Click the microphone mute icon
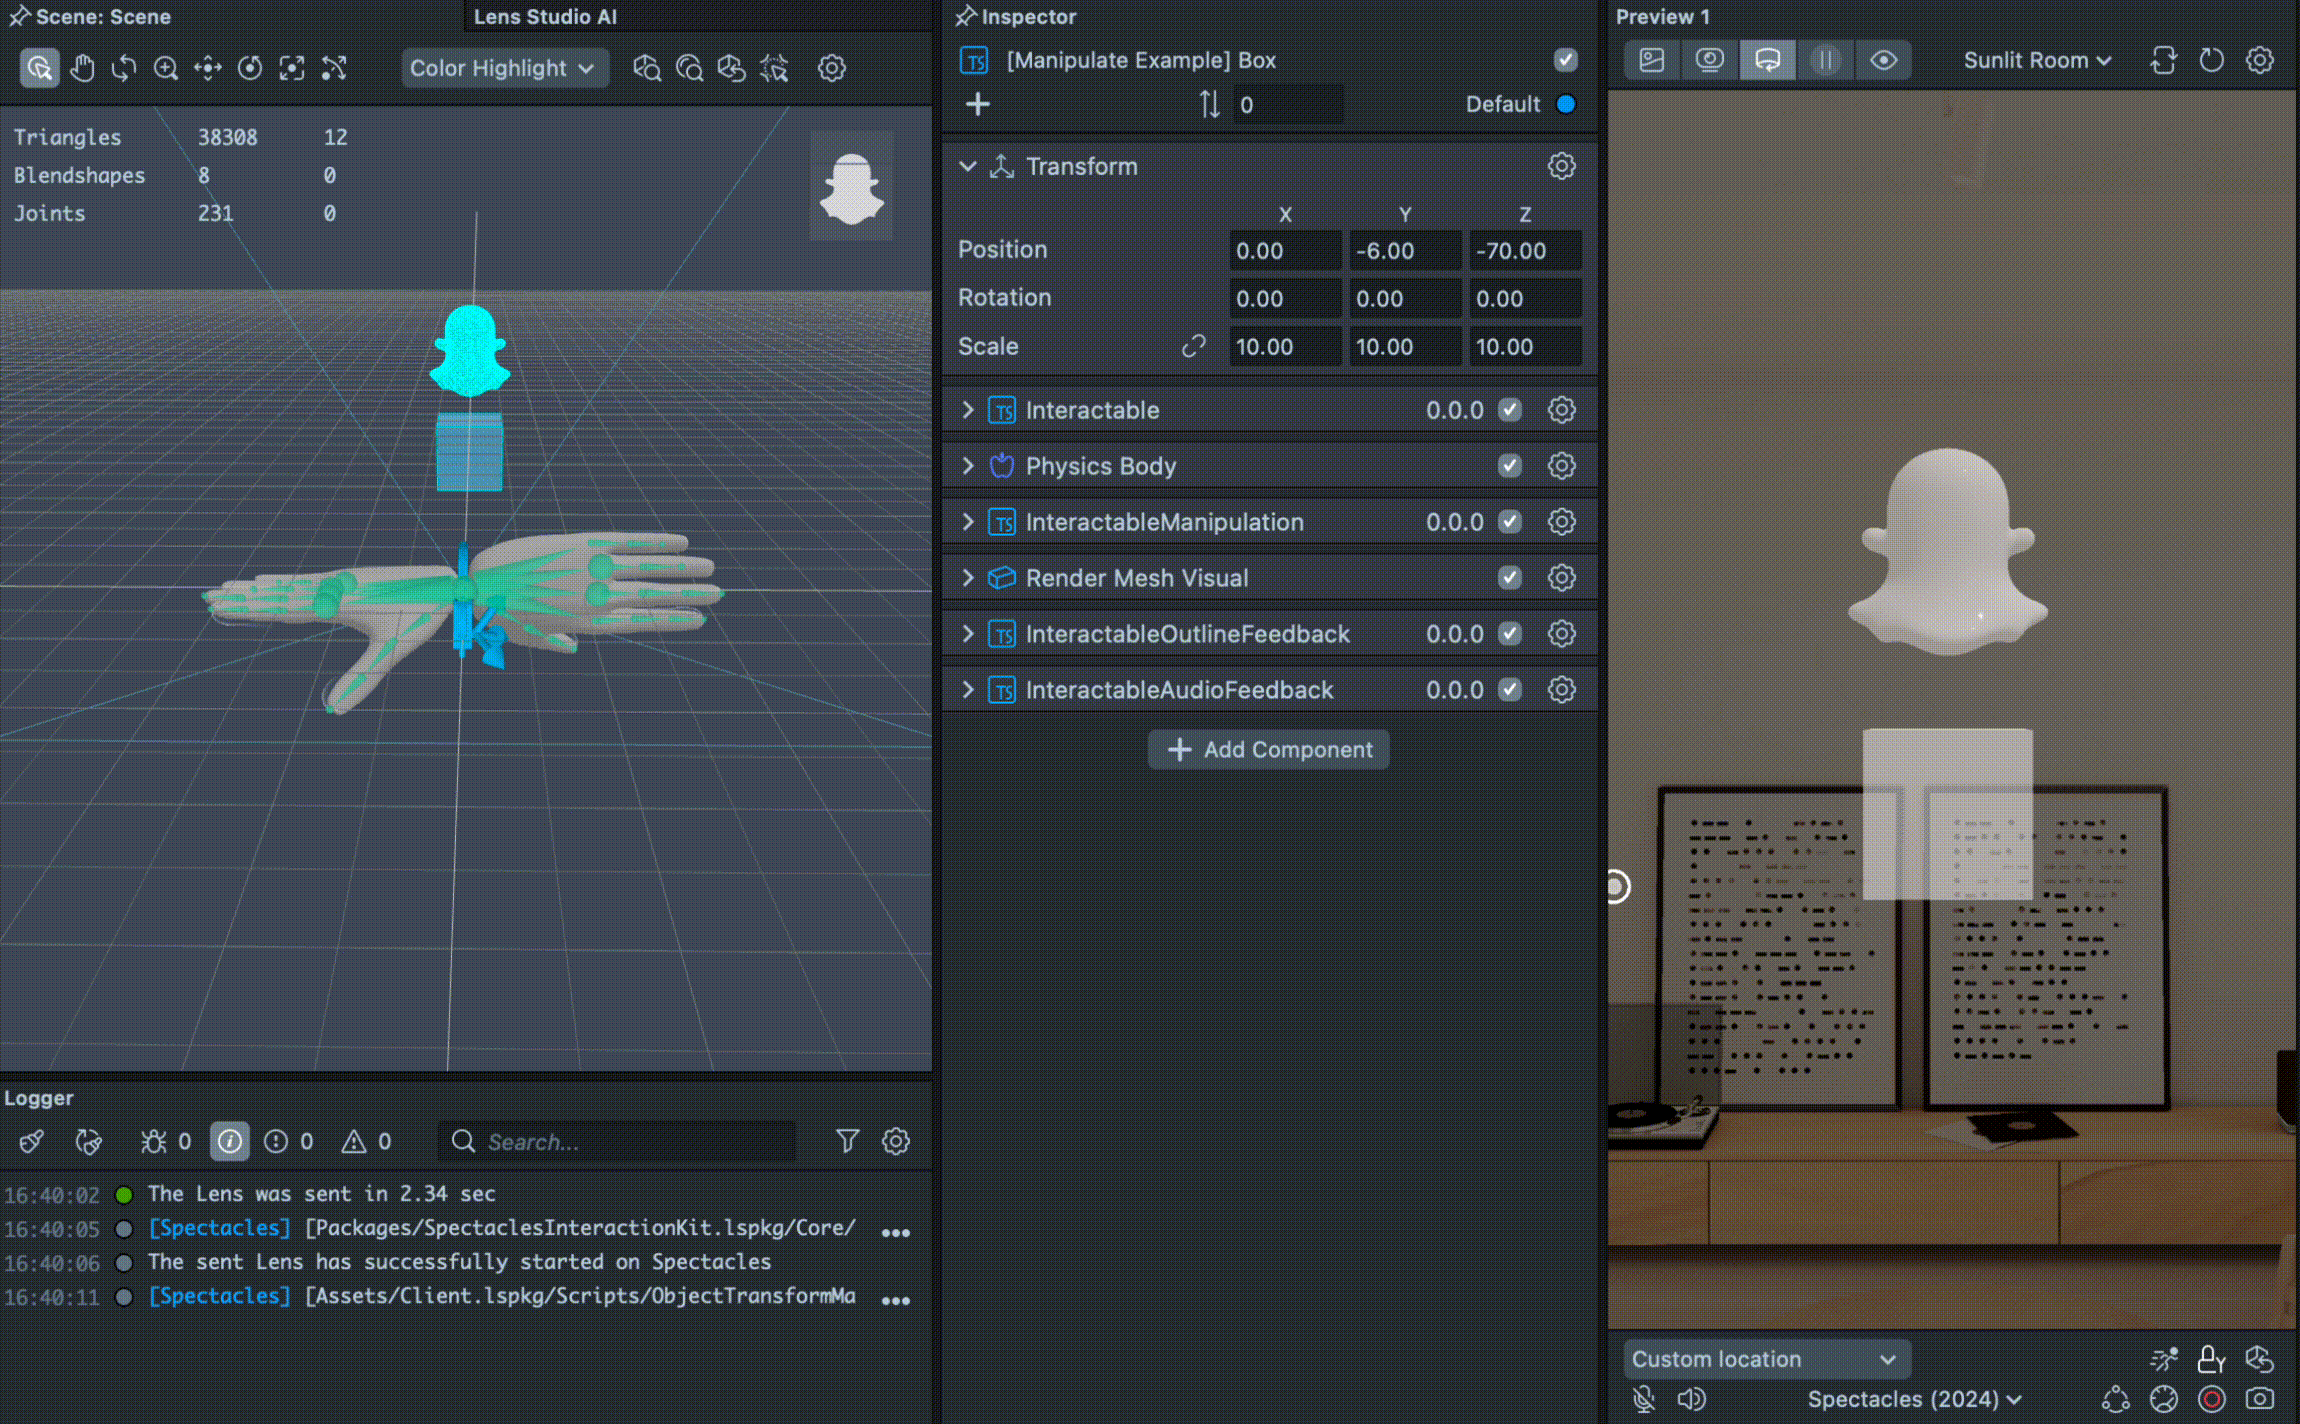This screenshot has width=2300, height=1424. (x=1643, y=1398)
